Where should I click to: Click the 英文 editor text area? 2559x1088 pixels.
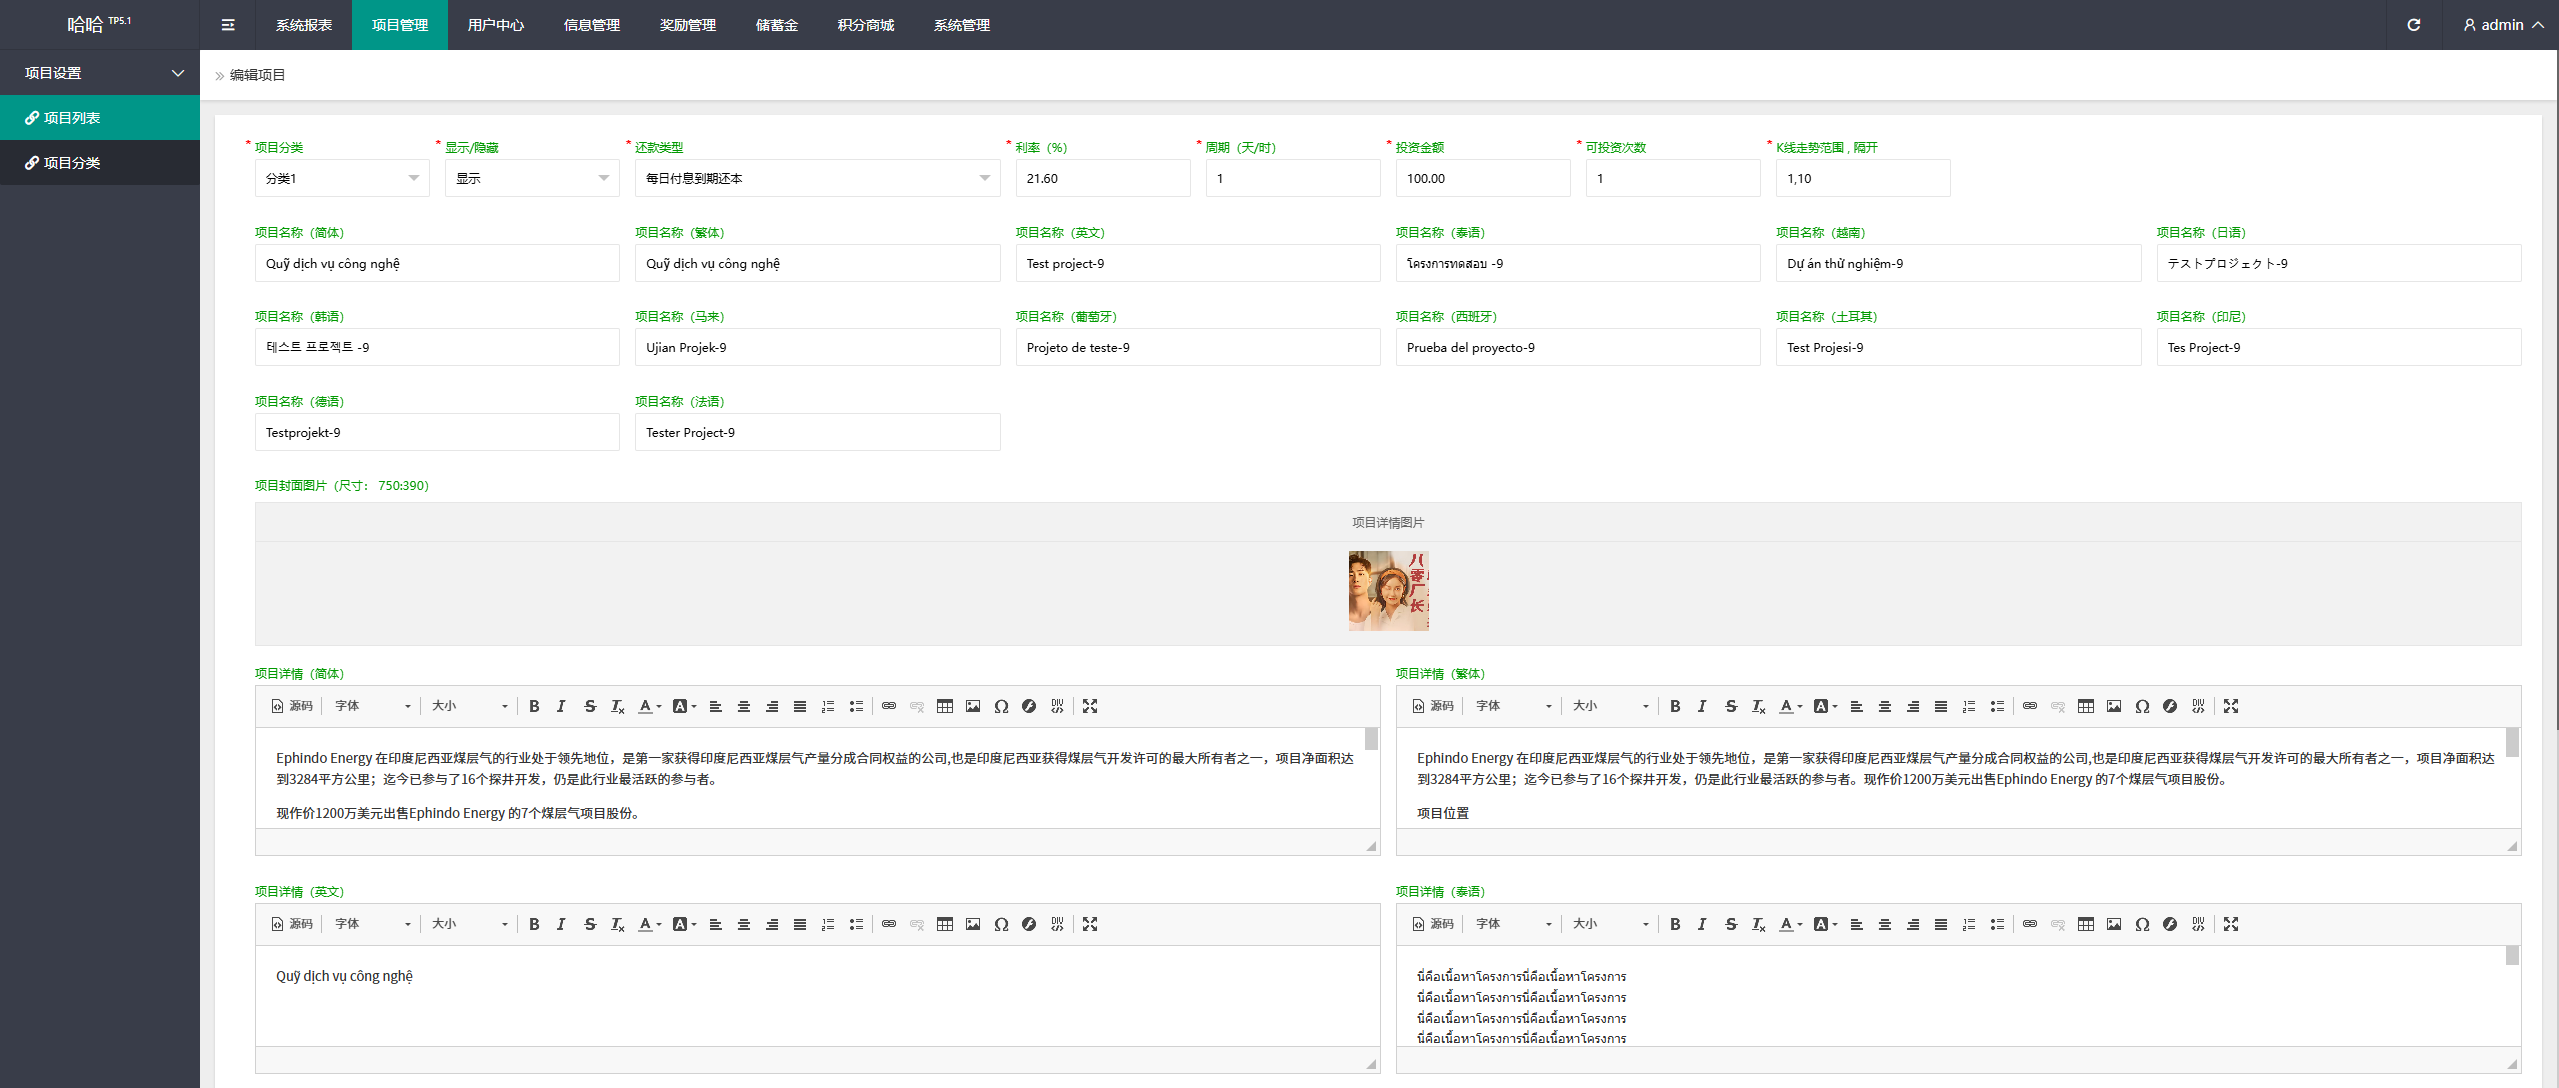coord(818,996)
